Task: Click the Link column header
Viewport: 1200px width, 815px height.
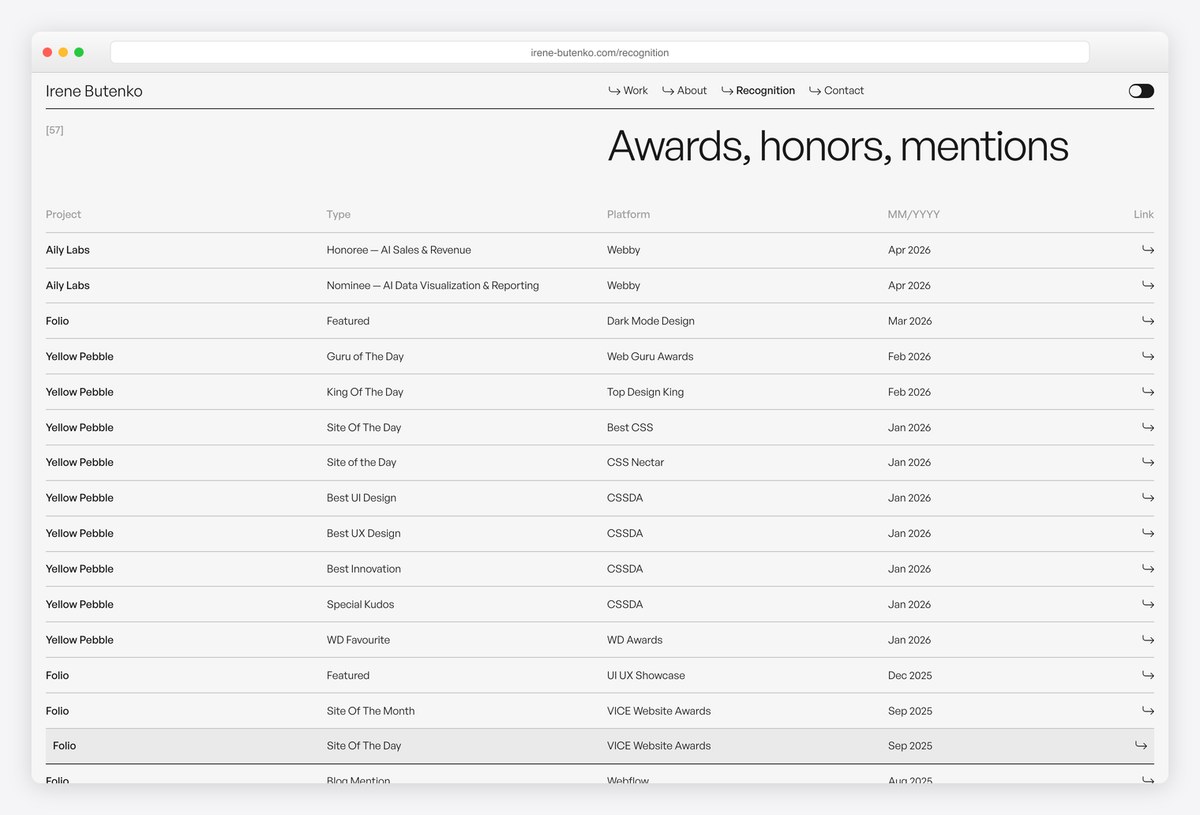Action: (1144, 215)
